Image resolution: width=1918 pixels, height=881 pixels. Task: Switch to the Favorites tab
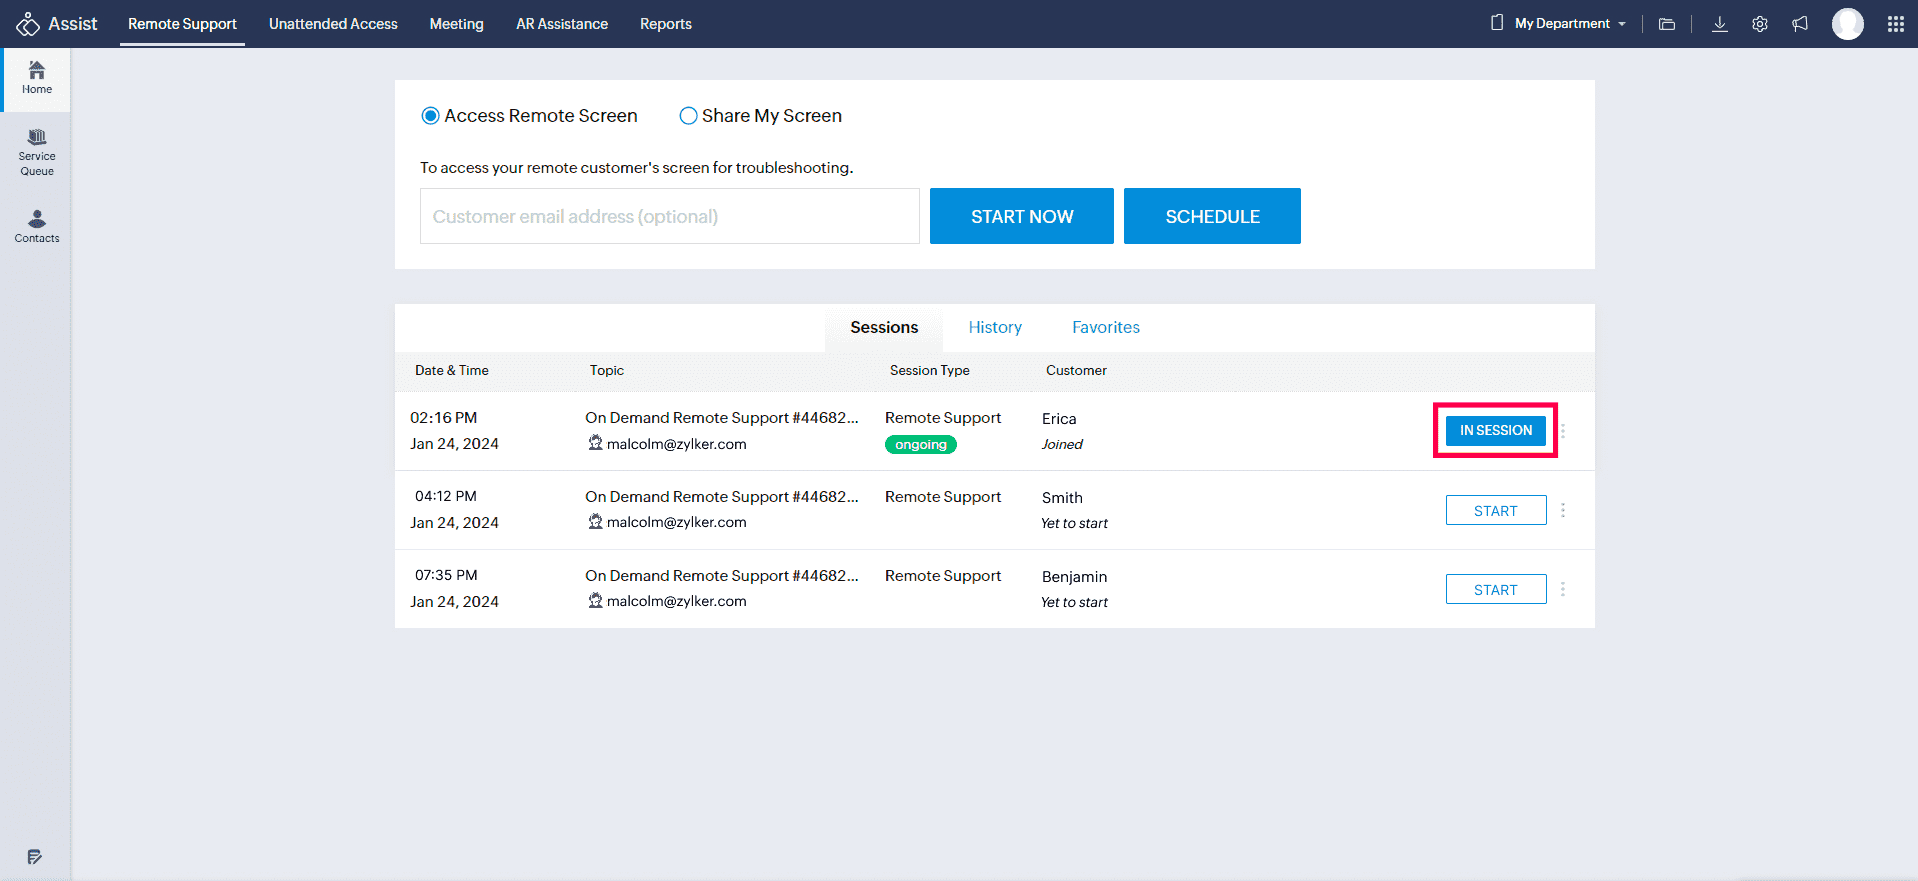click(x=1106, y=327)
